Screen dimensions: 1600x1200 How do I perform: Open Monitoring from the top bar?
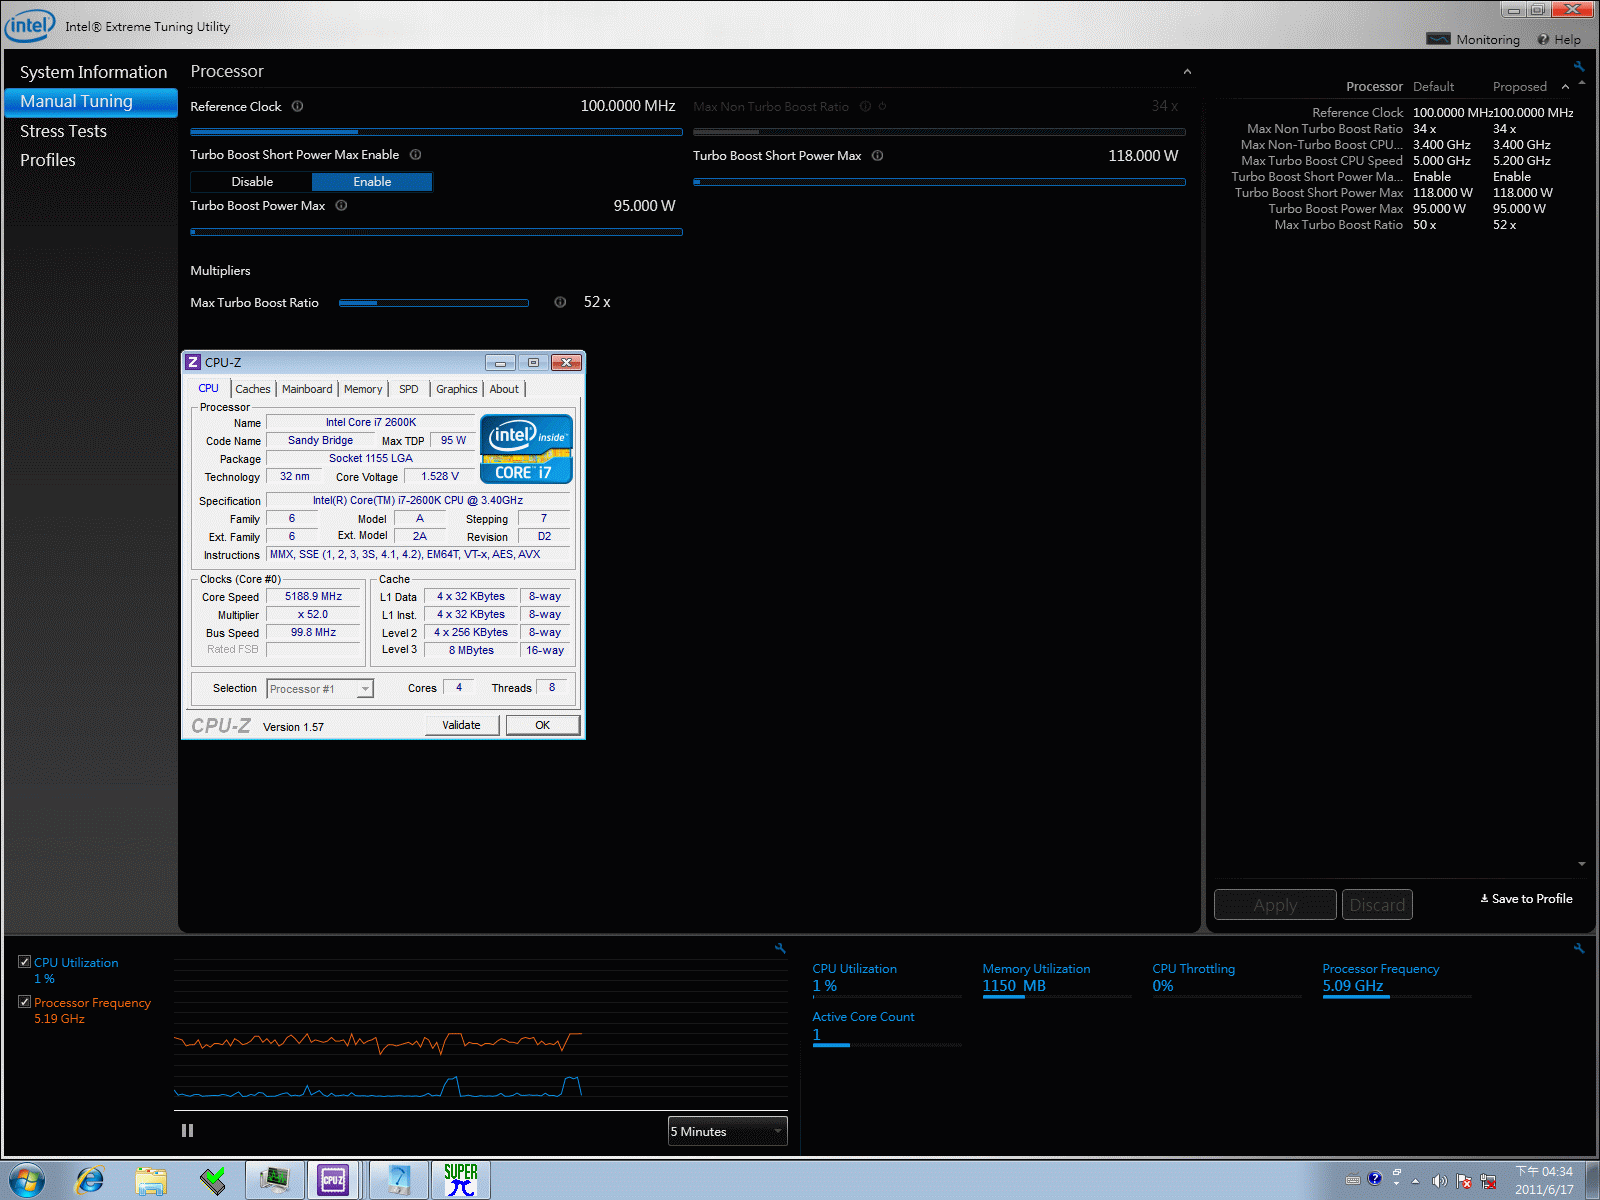[1474, 40]
